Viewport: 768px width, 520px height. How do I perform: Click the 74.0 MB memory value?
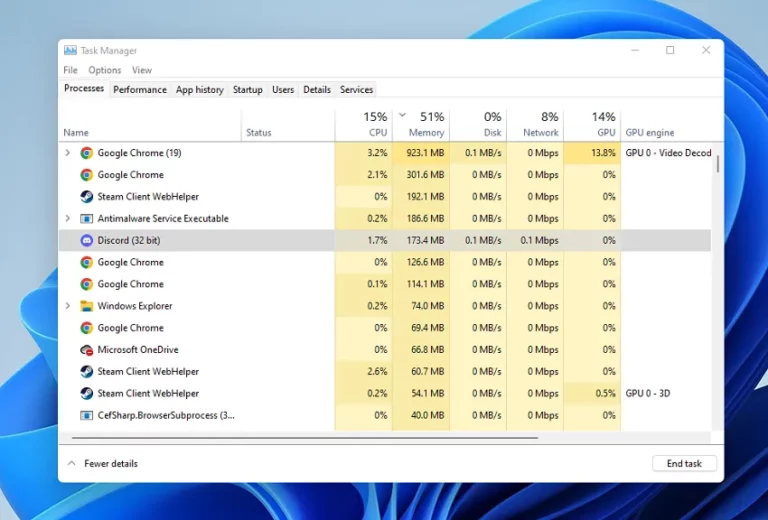pos(428,306)
